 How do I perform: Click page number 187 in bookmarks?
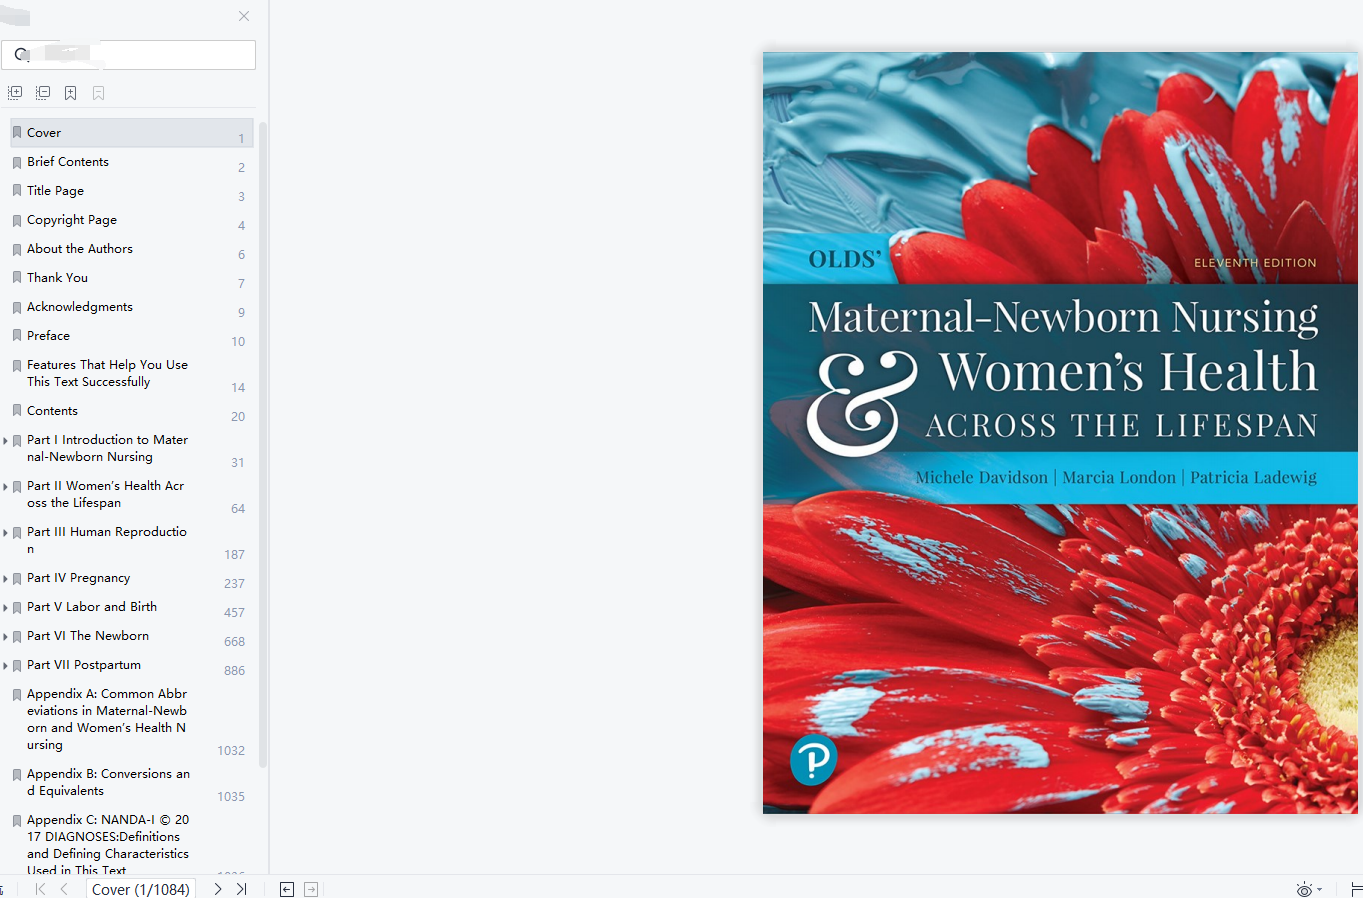point(234,555)
